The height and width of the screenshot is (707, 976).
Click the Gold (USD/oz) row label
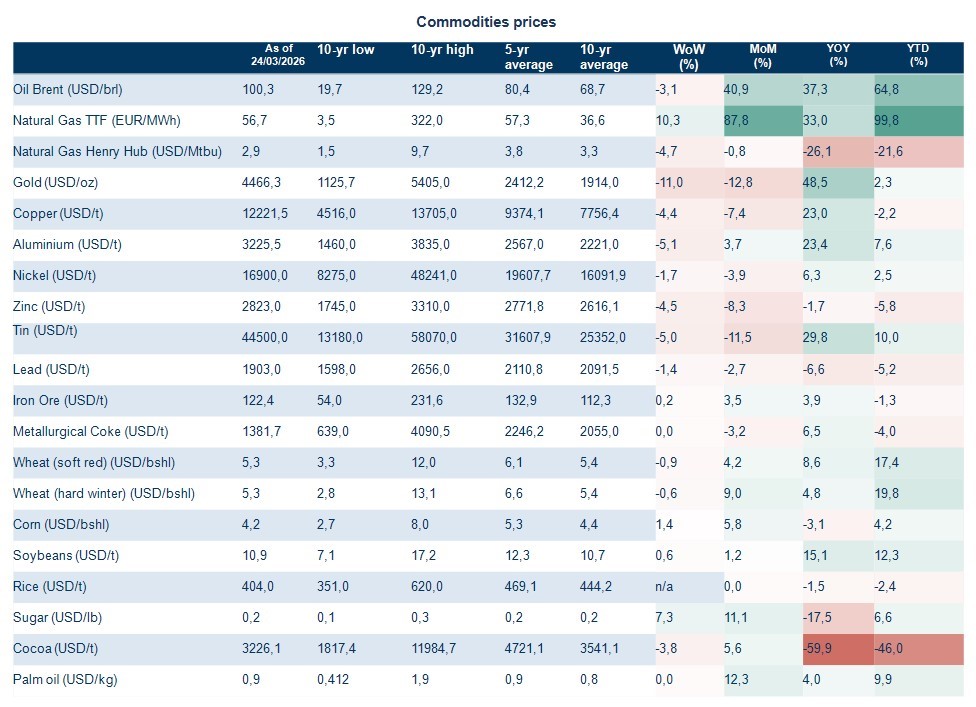pos(55,183)
